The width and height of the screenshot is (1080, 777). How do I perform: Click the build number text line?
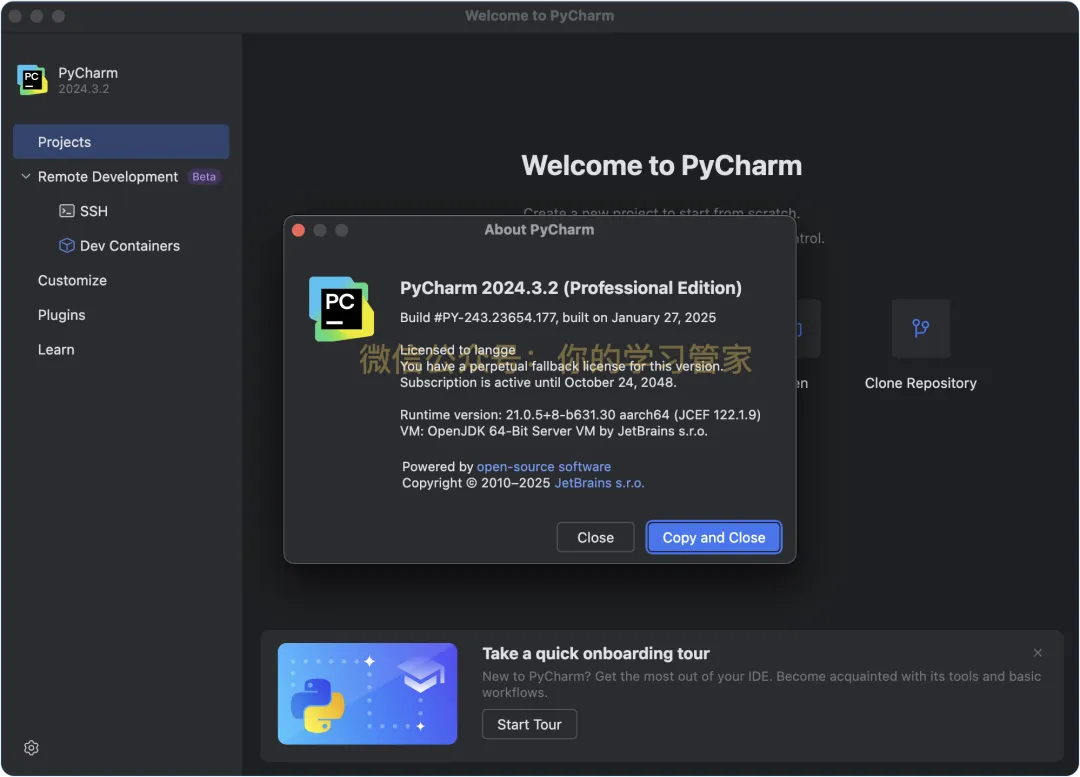(x=558, y=318)
